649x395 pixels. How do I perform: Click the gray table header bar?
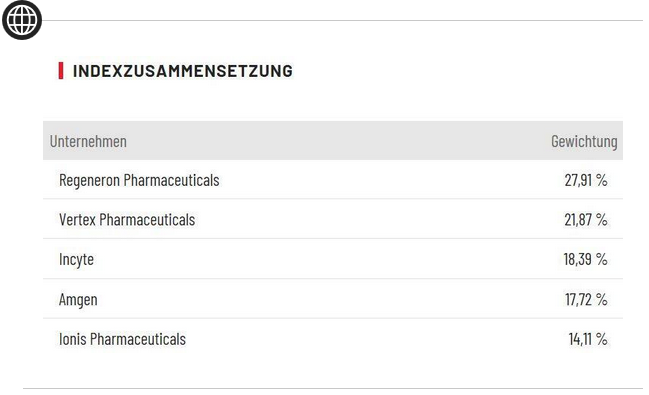(333, 141)
